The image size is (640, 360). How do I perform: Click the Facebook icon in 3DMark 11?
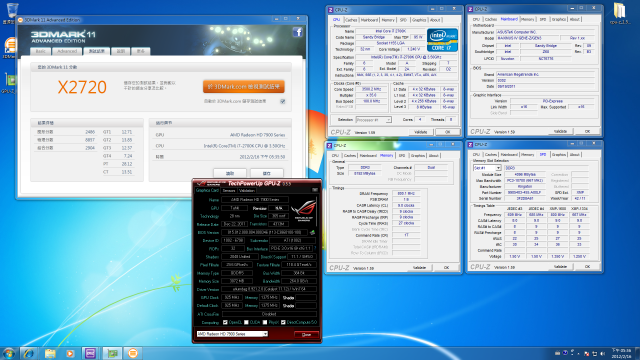click(298, 32)
